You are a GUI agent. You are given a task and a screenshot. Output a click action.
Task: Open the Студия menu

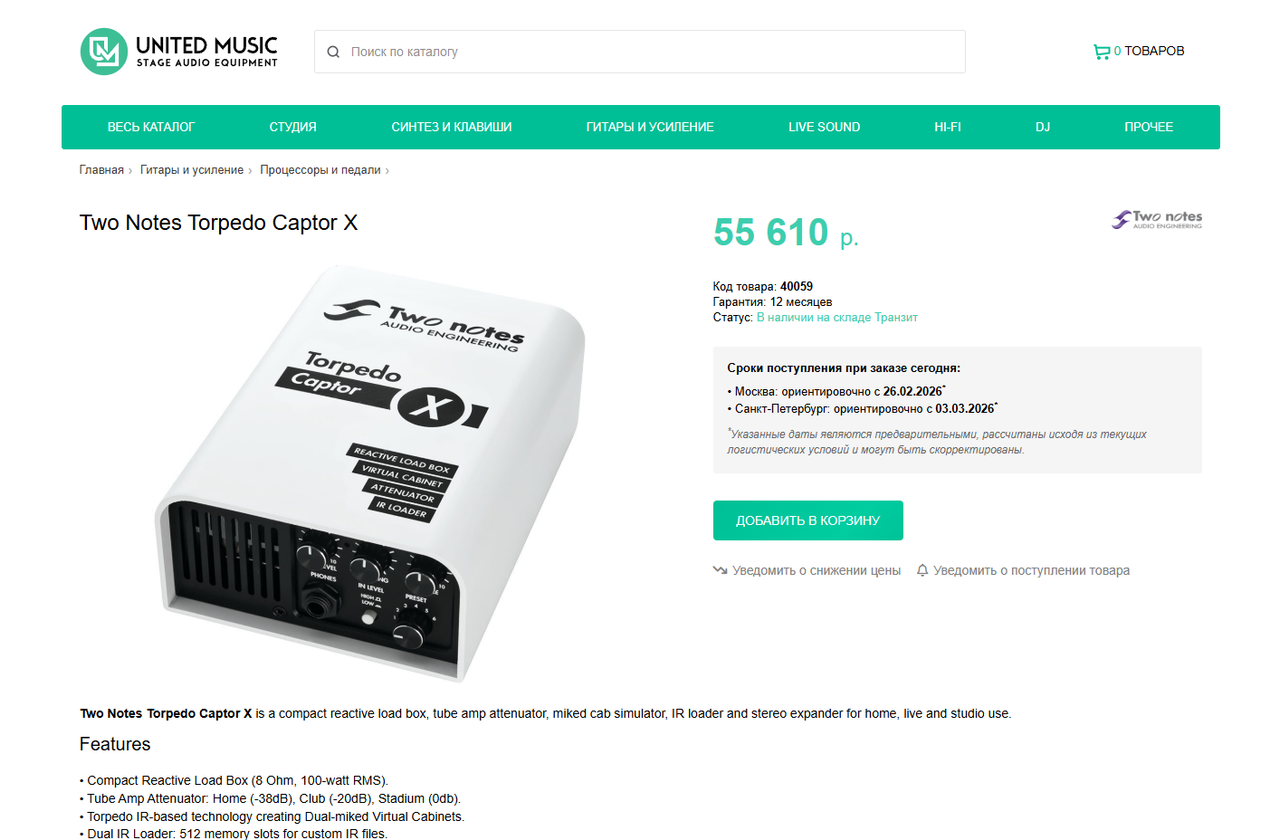pyautogui.click(x=293, y=127)
